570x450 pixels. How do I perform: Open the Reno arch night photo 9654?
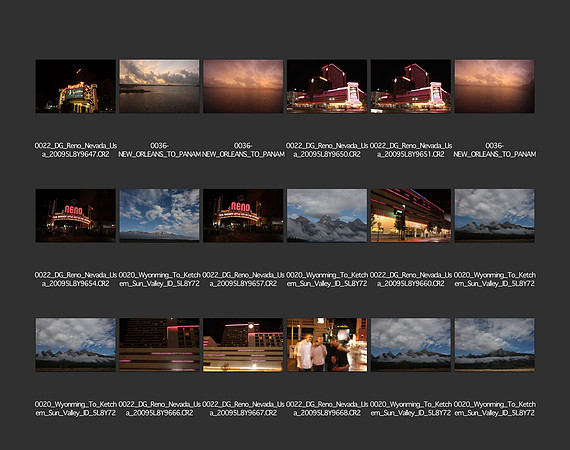(x=76, y=216)
